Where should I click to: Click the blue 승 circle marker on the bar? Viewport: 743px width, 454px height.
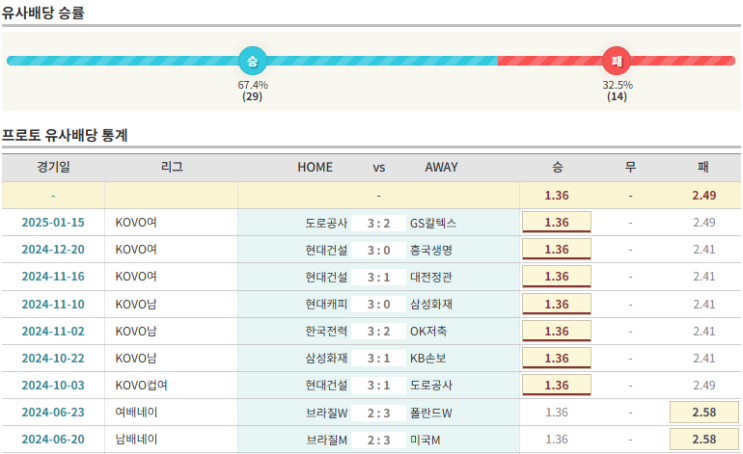pyautogui.click(x=252, y=61)
